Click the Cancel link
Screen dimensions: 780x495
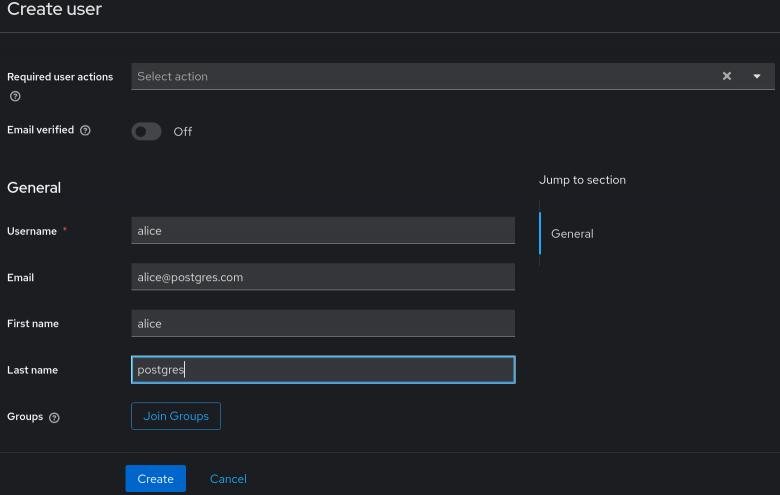[228, 479]
